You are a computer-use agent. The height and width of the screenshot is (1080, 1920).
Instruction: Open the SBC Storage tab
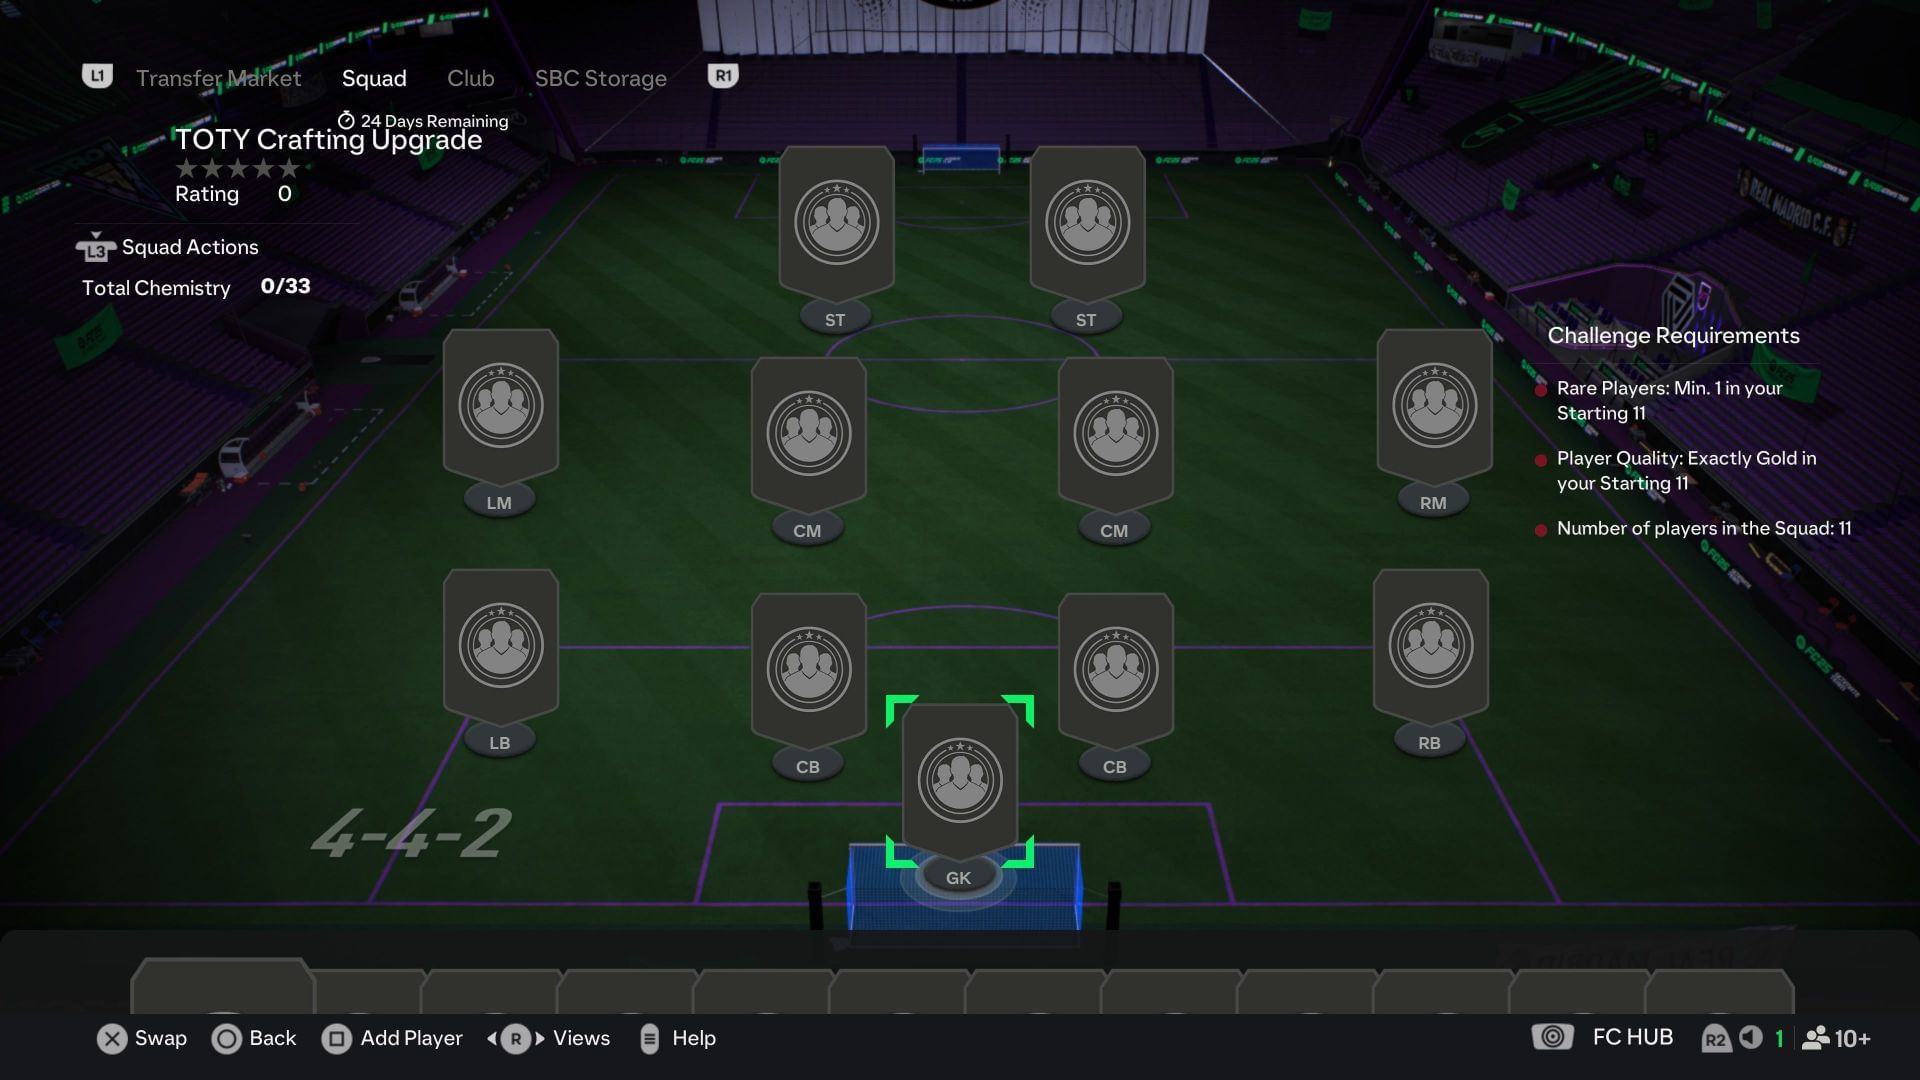[600, 78]
